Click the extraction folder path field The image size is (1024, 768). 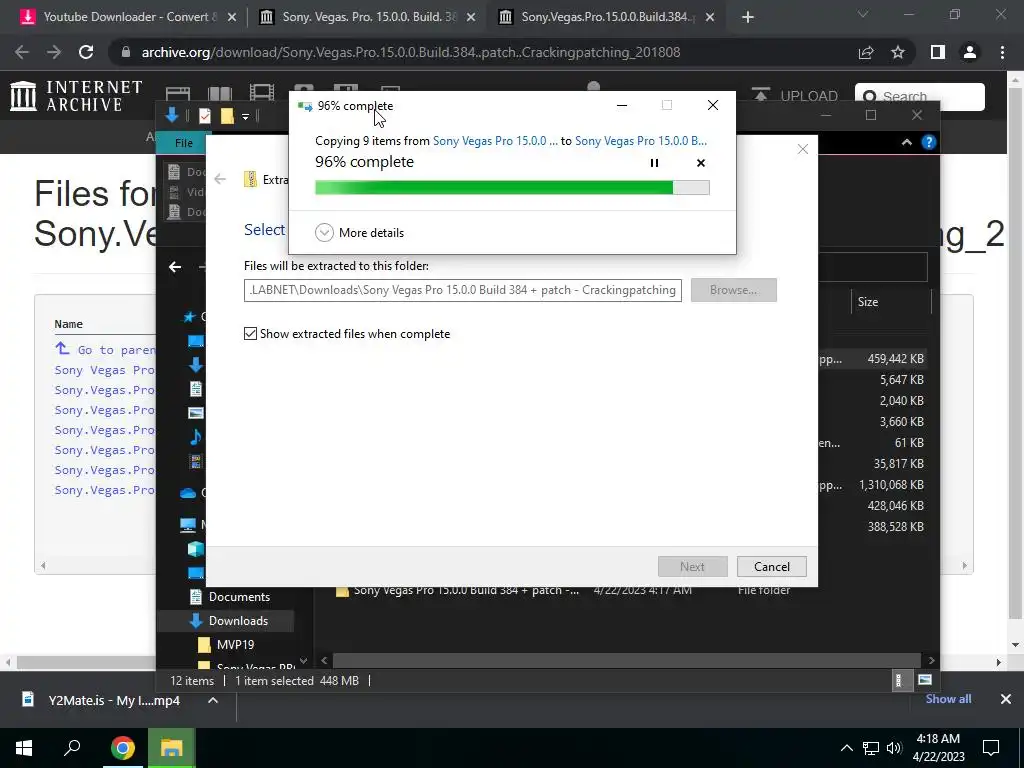tap(462, 290)
